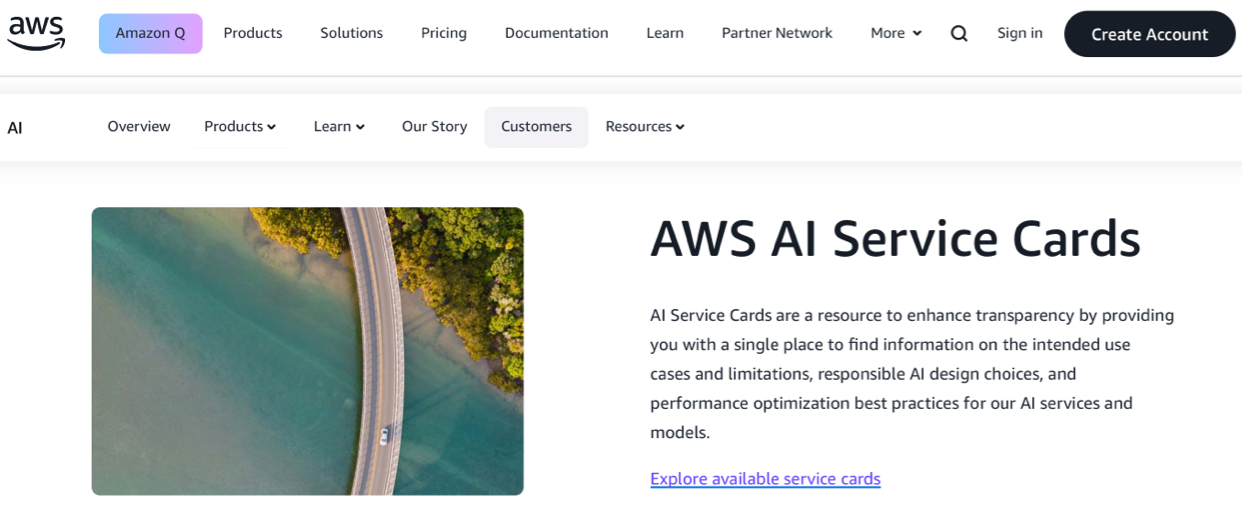The width and height of the screenshot is (1242, 510).
Task: Open the Our Story tab
Action: pos(434,127)
